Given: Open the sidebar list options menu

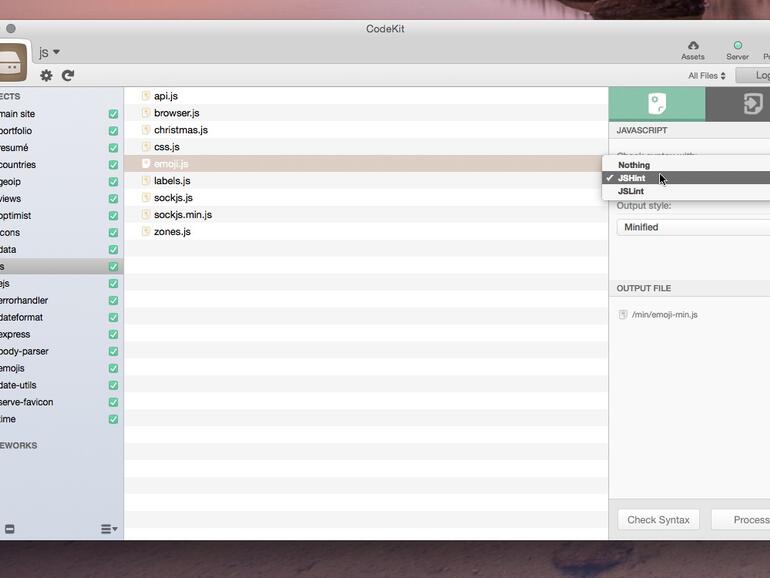Looking at the screenshot, I should [x=109, y=529].
